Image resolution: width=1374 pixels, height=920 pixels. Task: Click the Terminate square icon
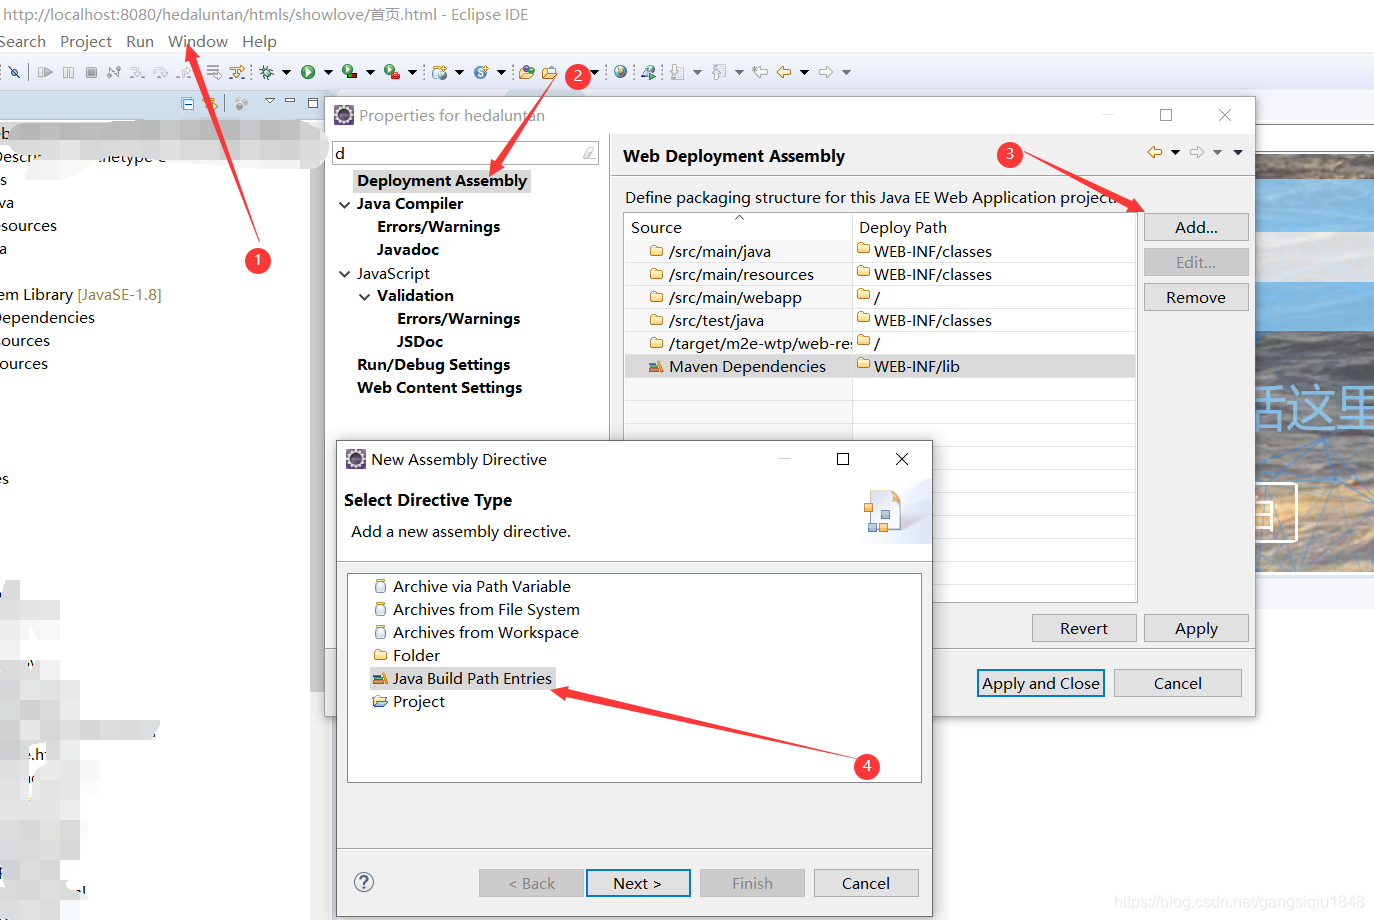91,72
